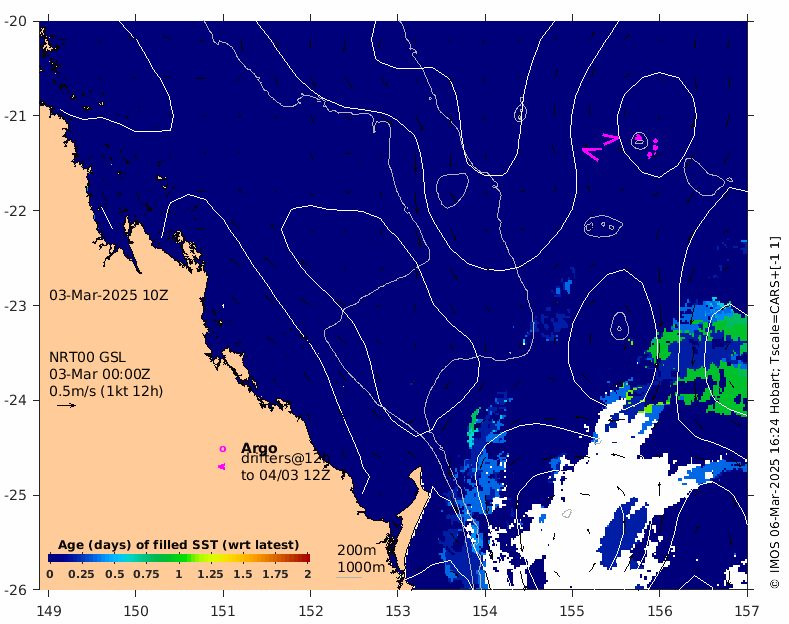789x624 pixels.
Task: Select the drifters@12h legend label
Action: [x=285, y=458]
